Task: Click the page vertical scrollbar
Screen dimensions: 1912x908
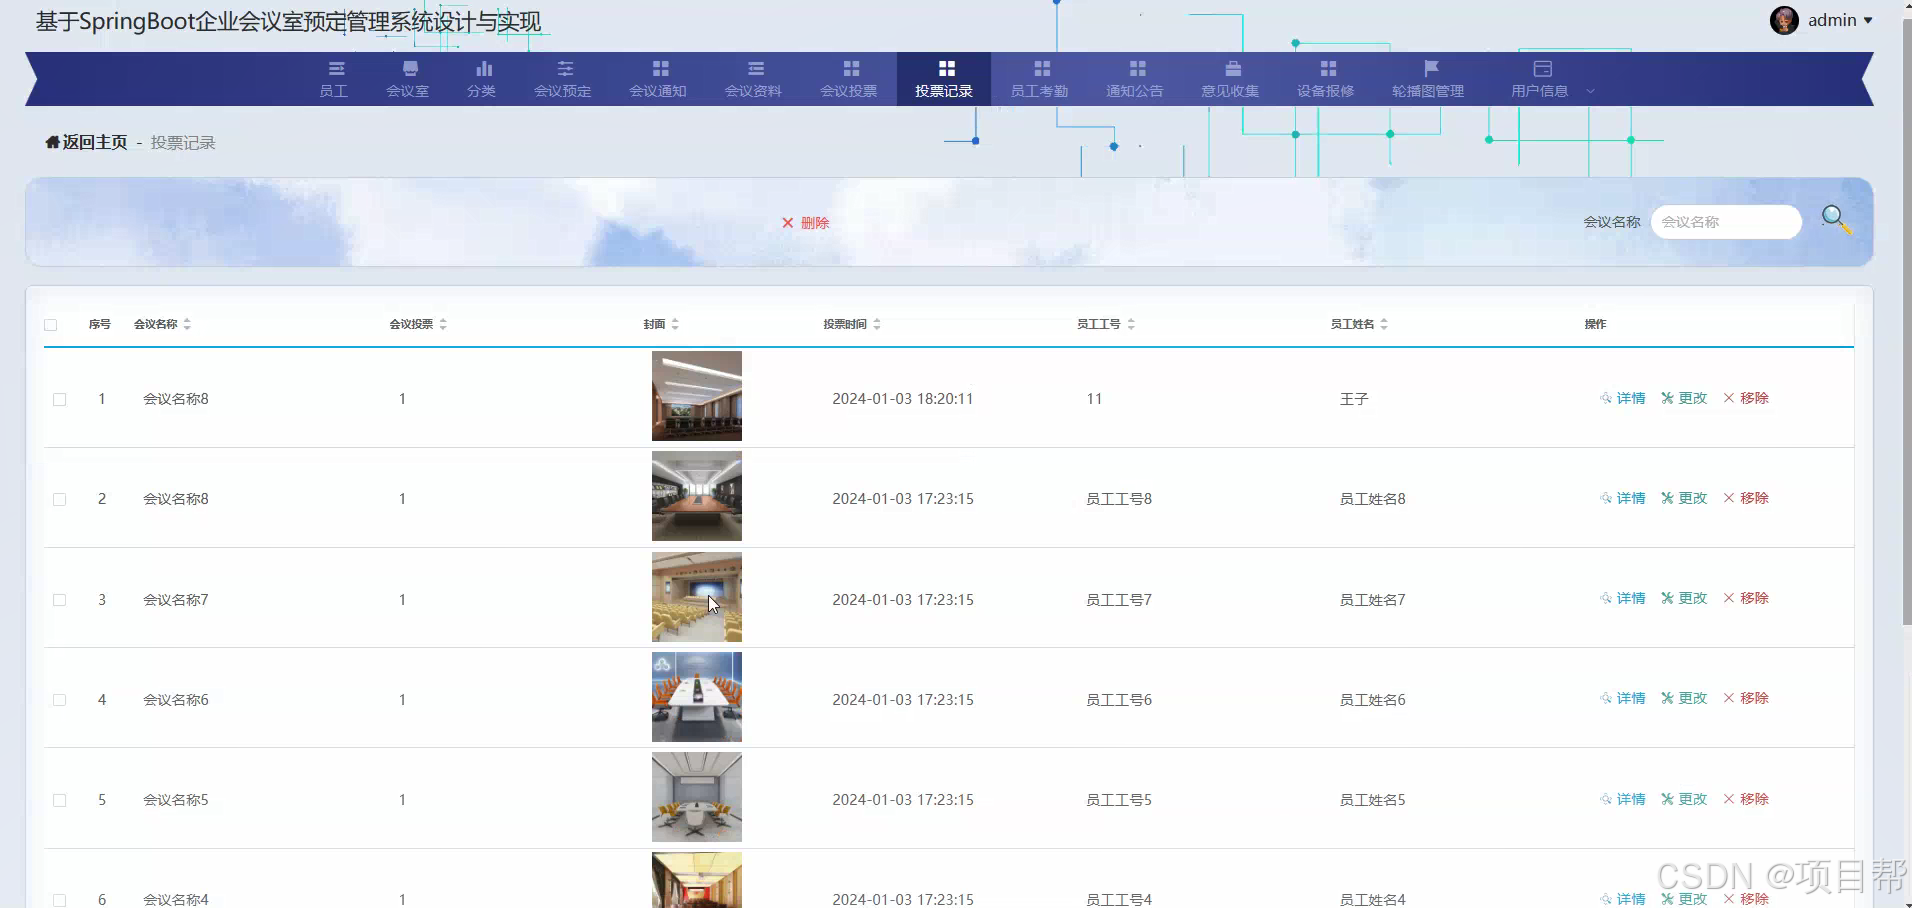Action: click(x=1906, y=320)
